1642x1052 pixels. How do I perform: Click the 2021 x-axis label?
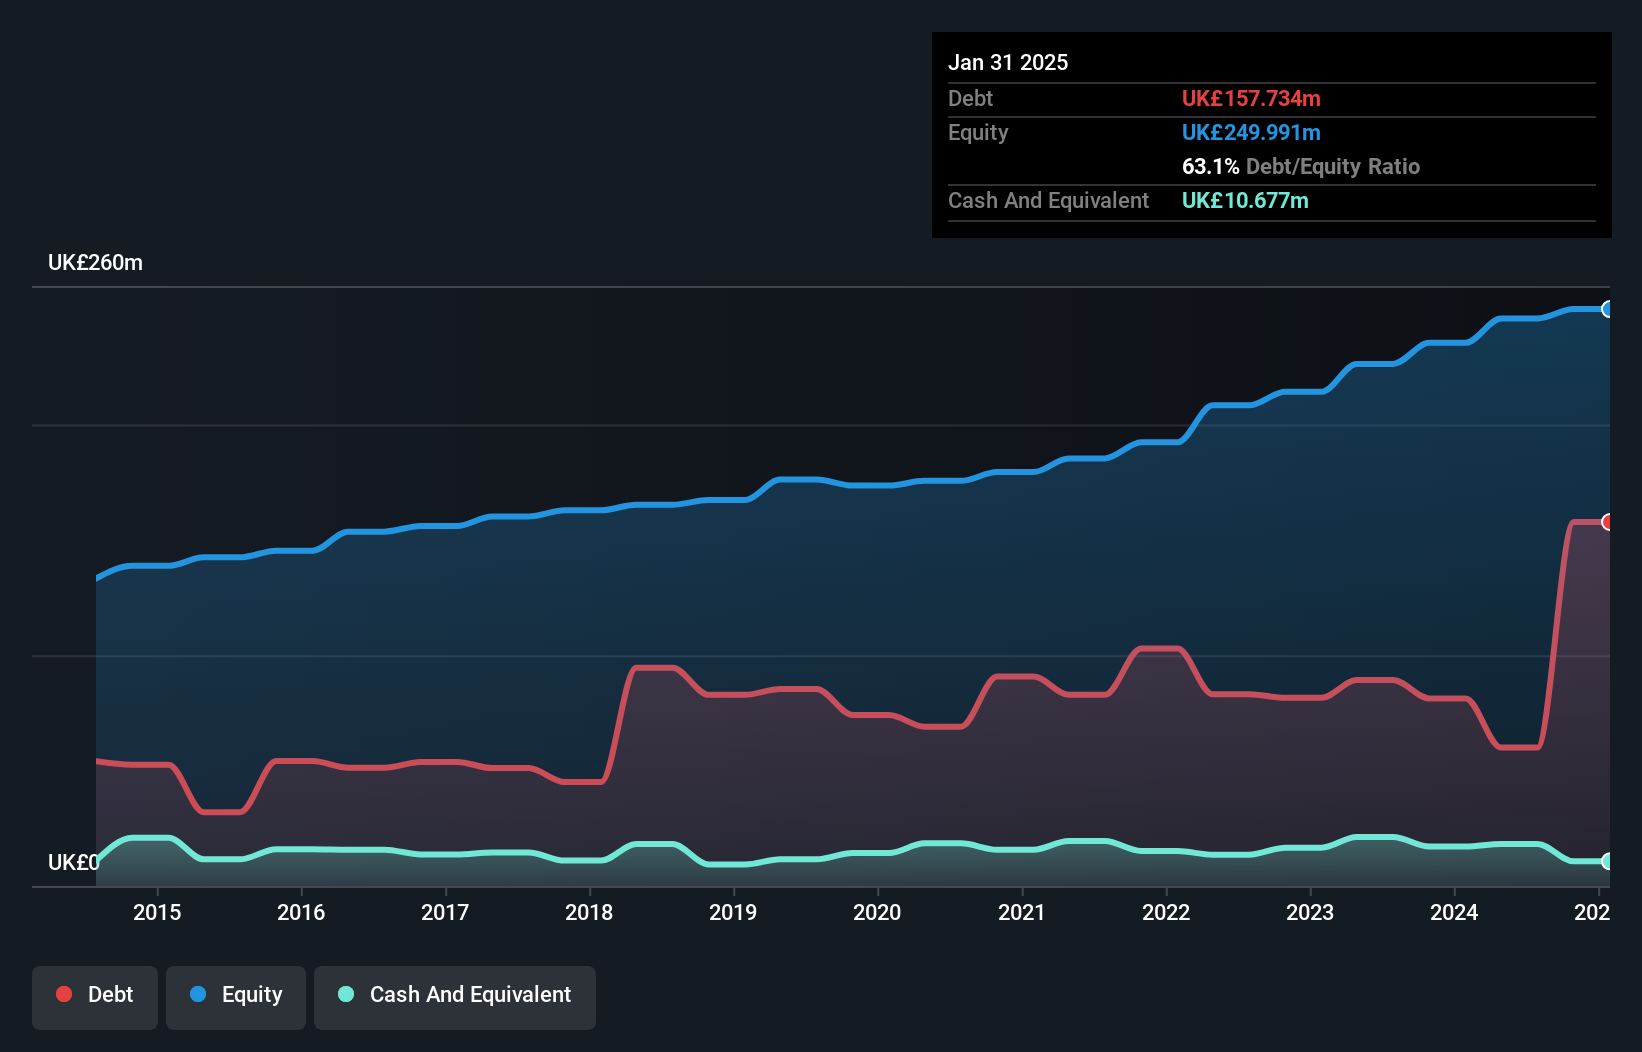[1021, 912]
